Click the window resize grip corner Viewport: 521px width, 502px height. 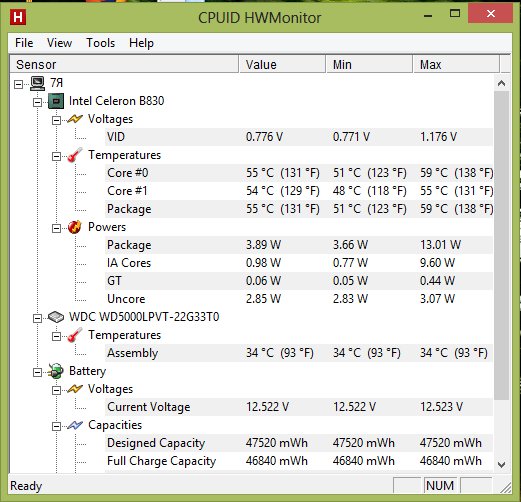506,487
